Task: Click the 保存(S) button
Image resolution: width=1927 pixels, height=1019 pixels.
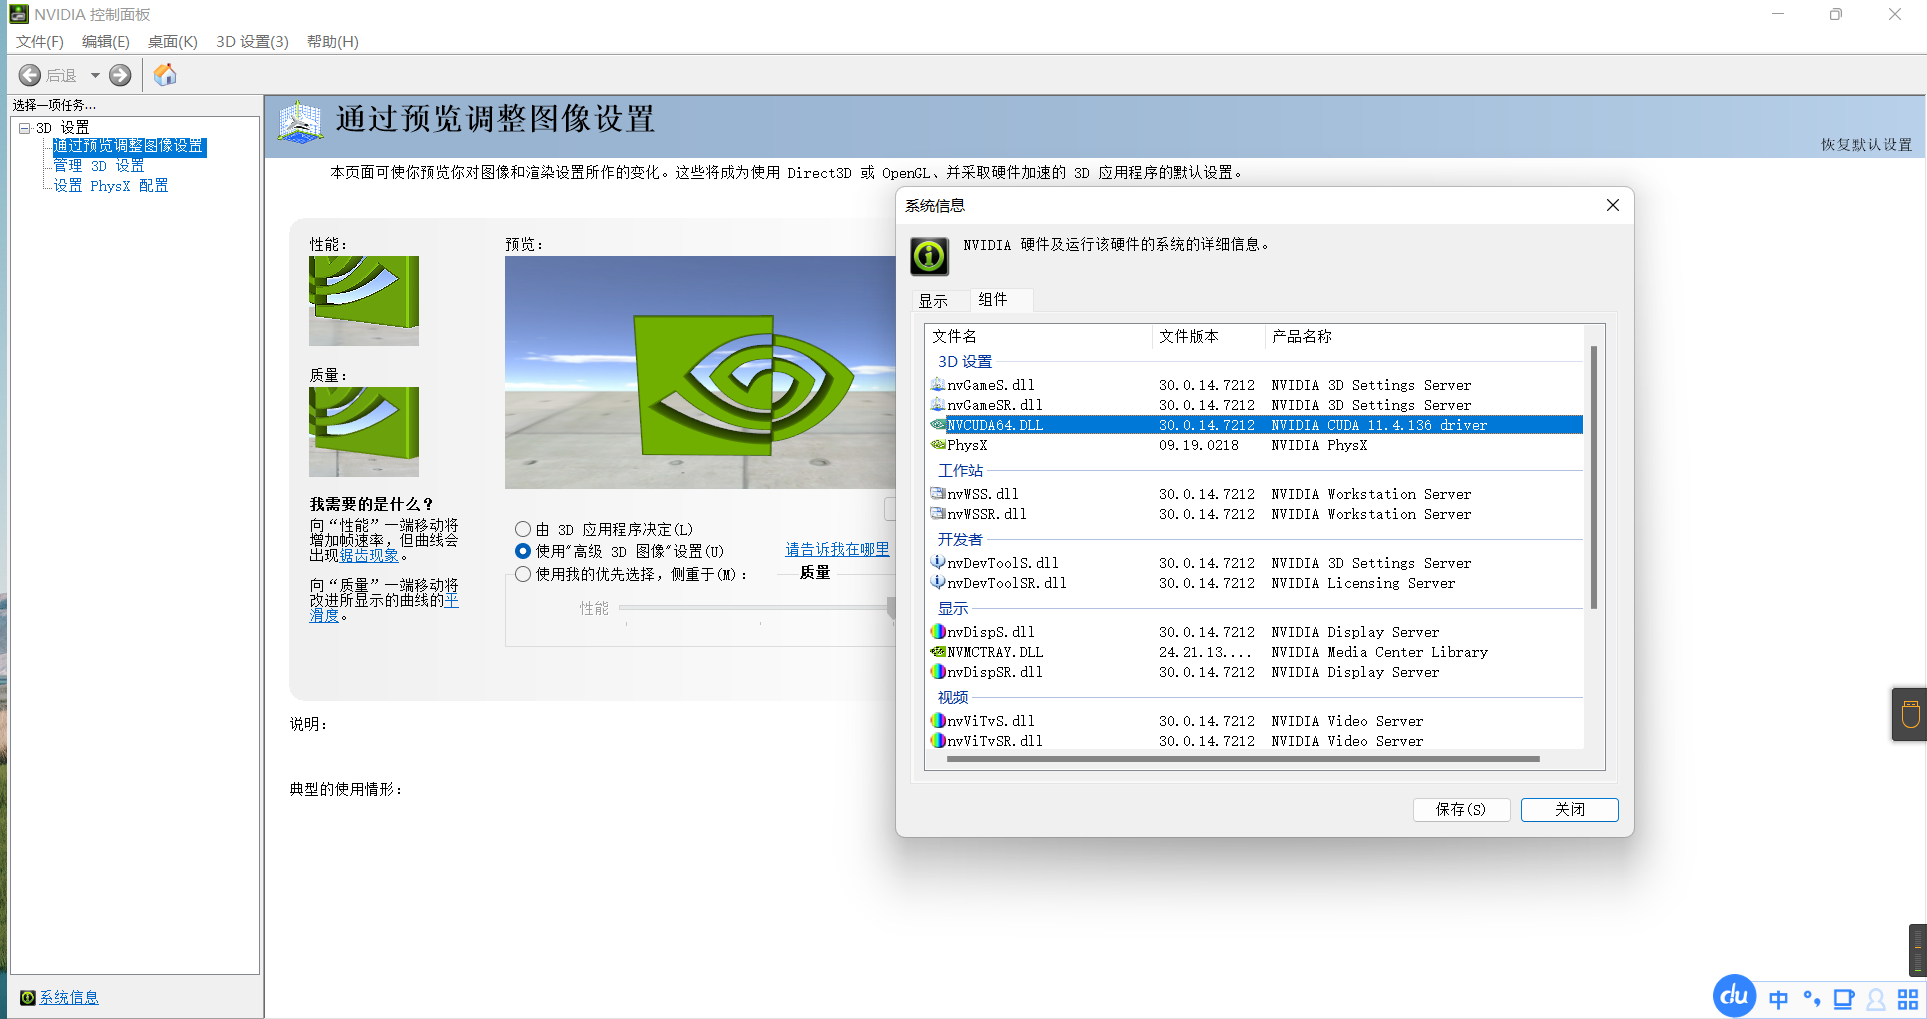Action: pos(1461,809)
